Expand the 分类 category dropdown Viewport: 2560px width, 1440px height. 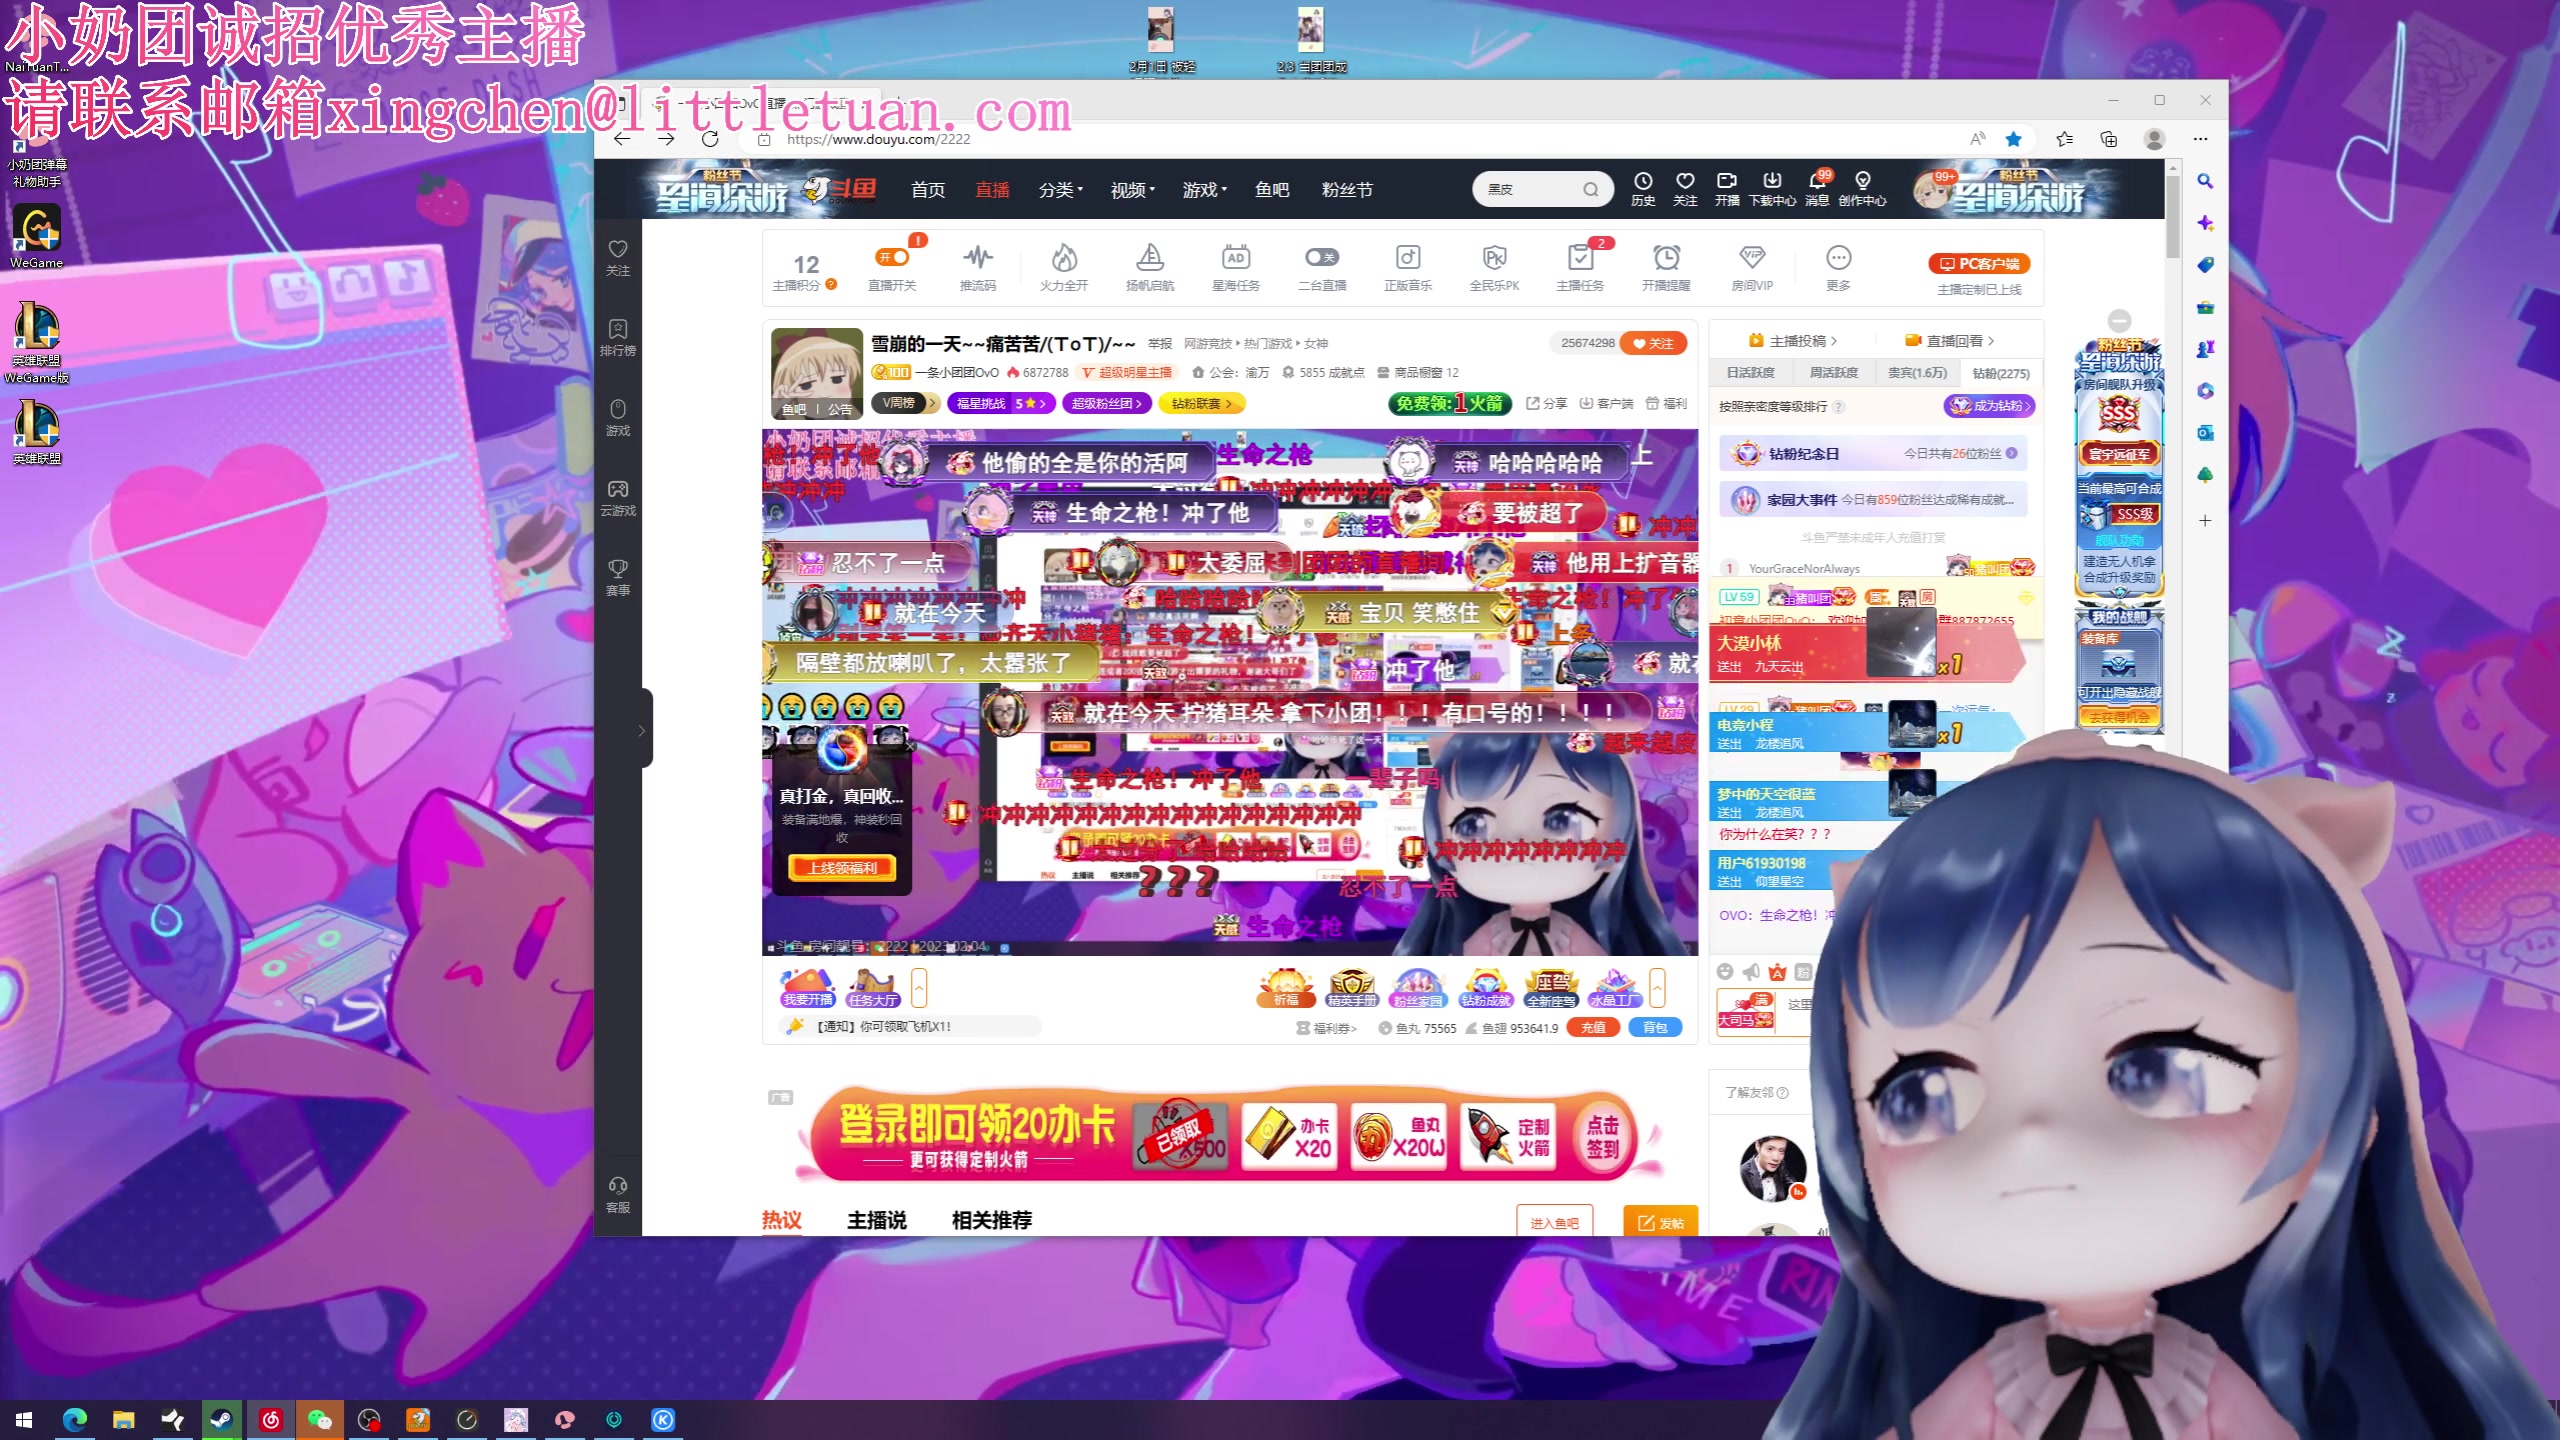coord(1060,190)
